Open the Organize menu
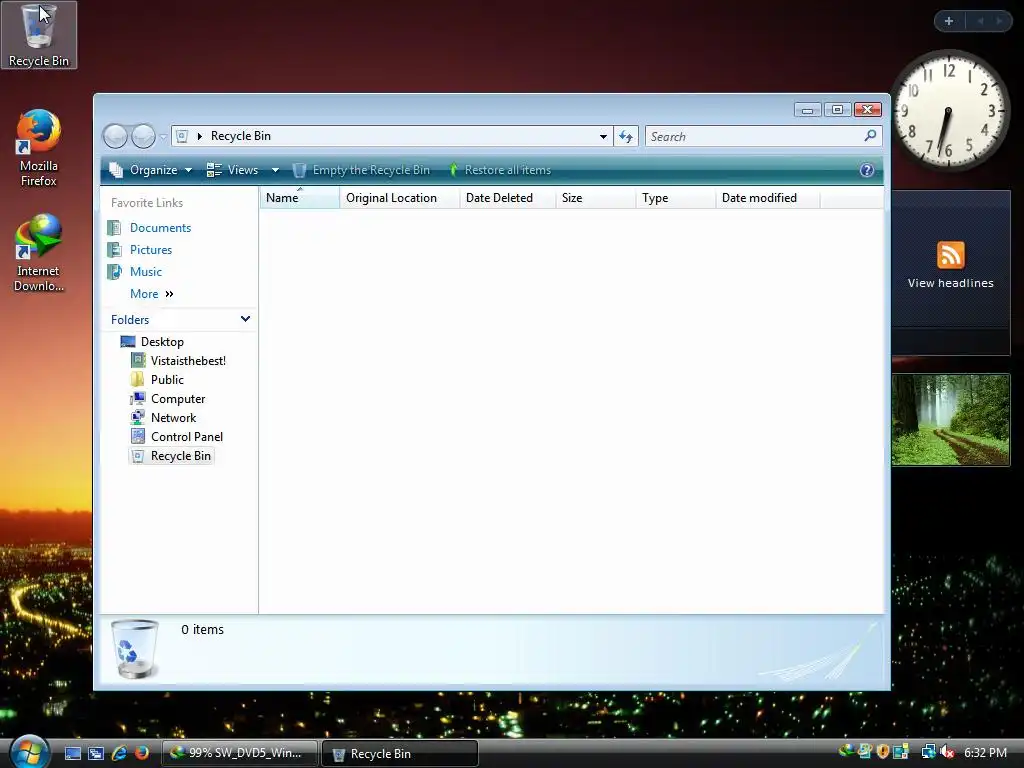This screenshot has width=1024, height=768. [151, 170]
